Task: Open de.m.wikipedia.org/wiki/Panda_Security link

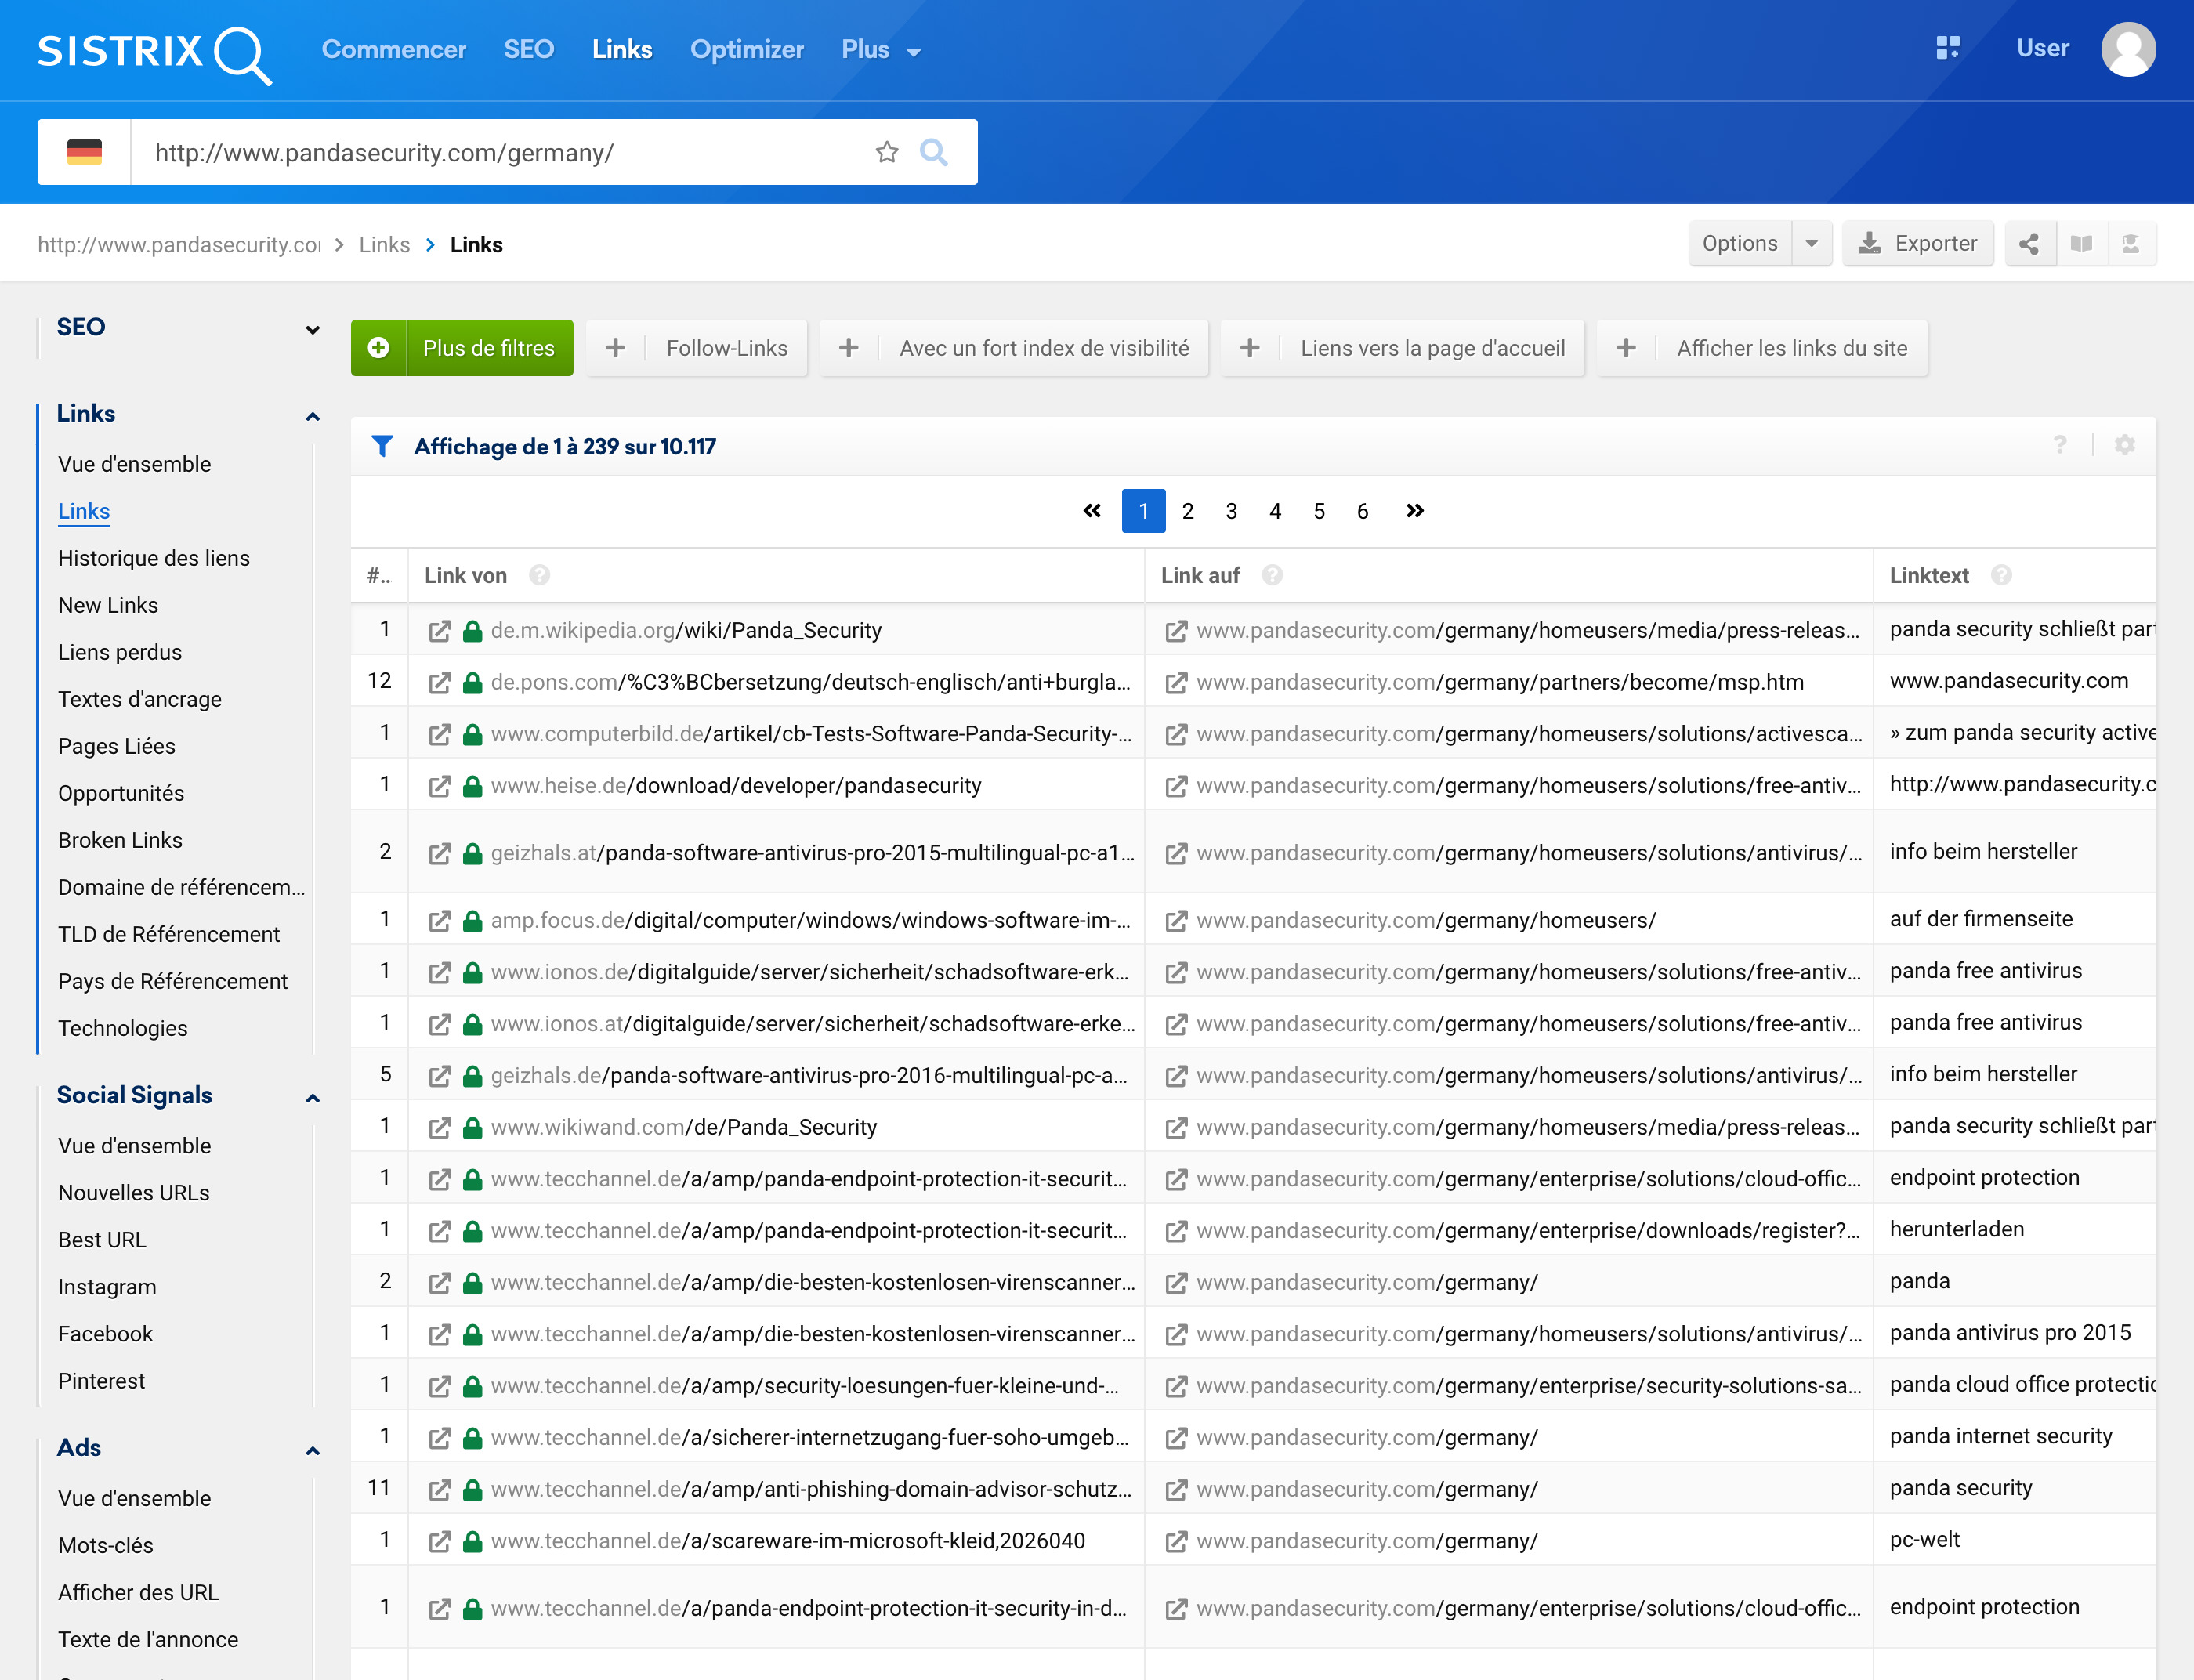Action: point(686,631)
